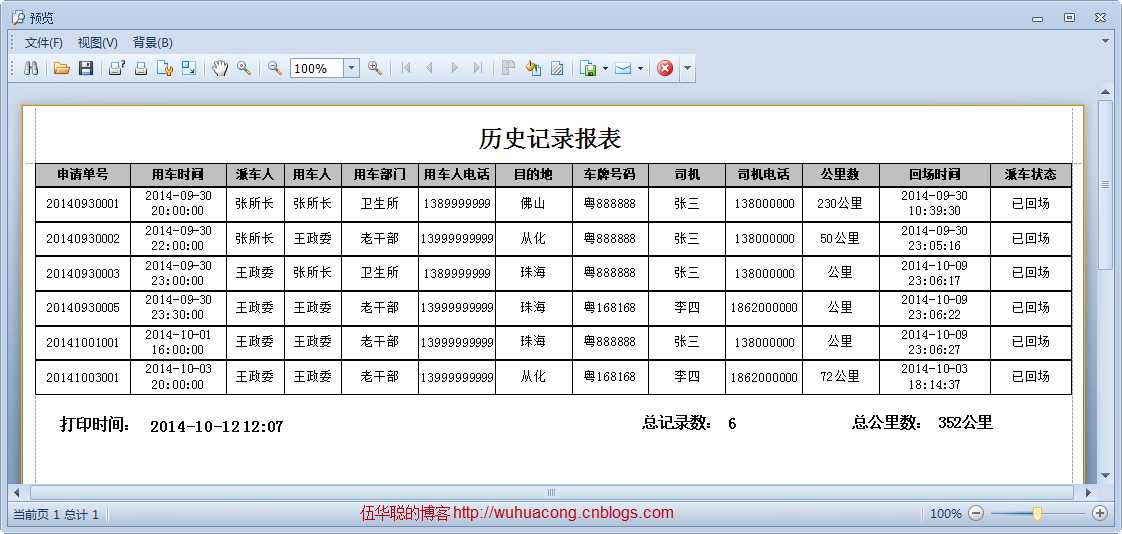This screenshot has height=534, width=1122.
Task: Click the status bar 100% zoom label
Action: click(945, 513)
